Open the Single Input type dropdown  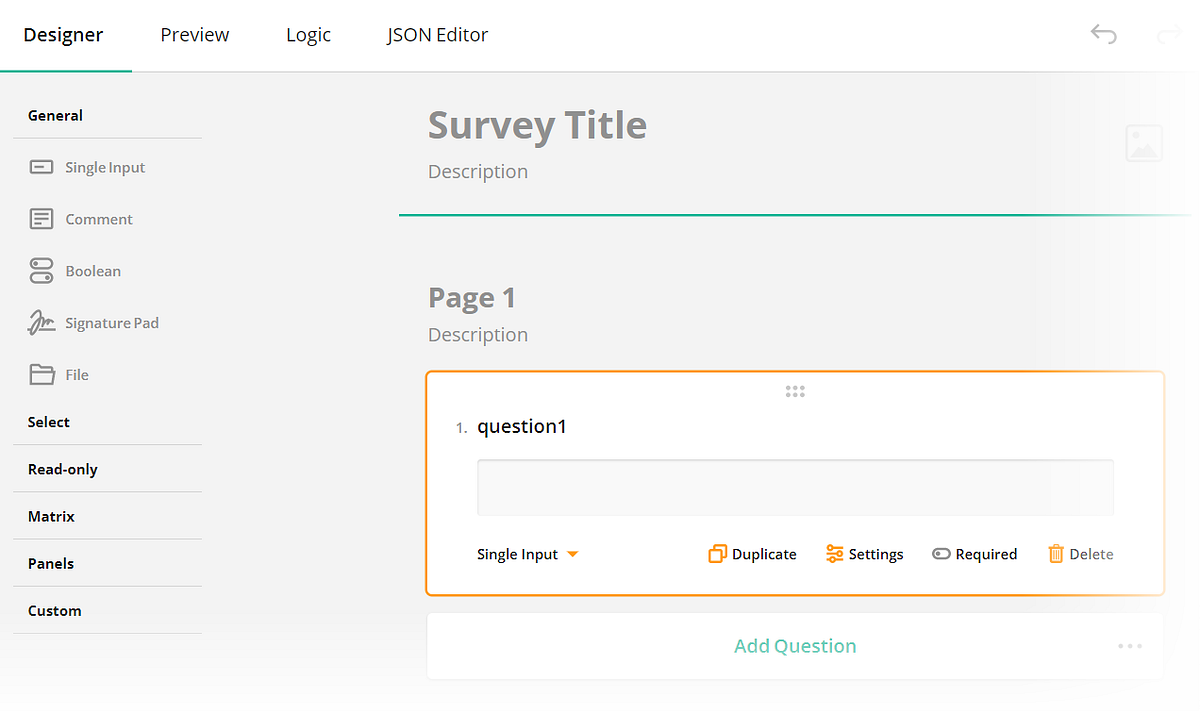(527, 553)
